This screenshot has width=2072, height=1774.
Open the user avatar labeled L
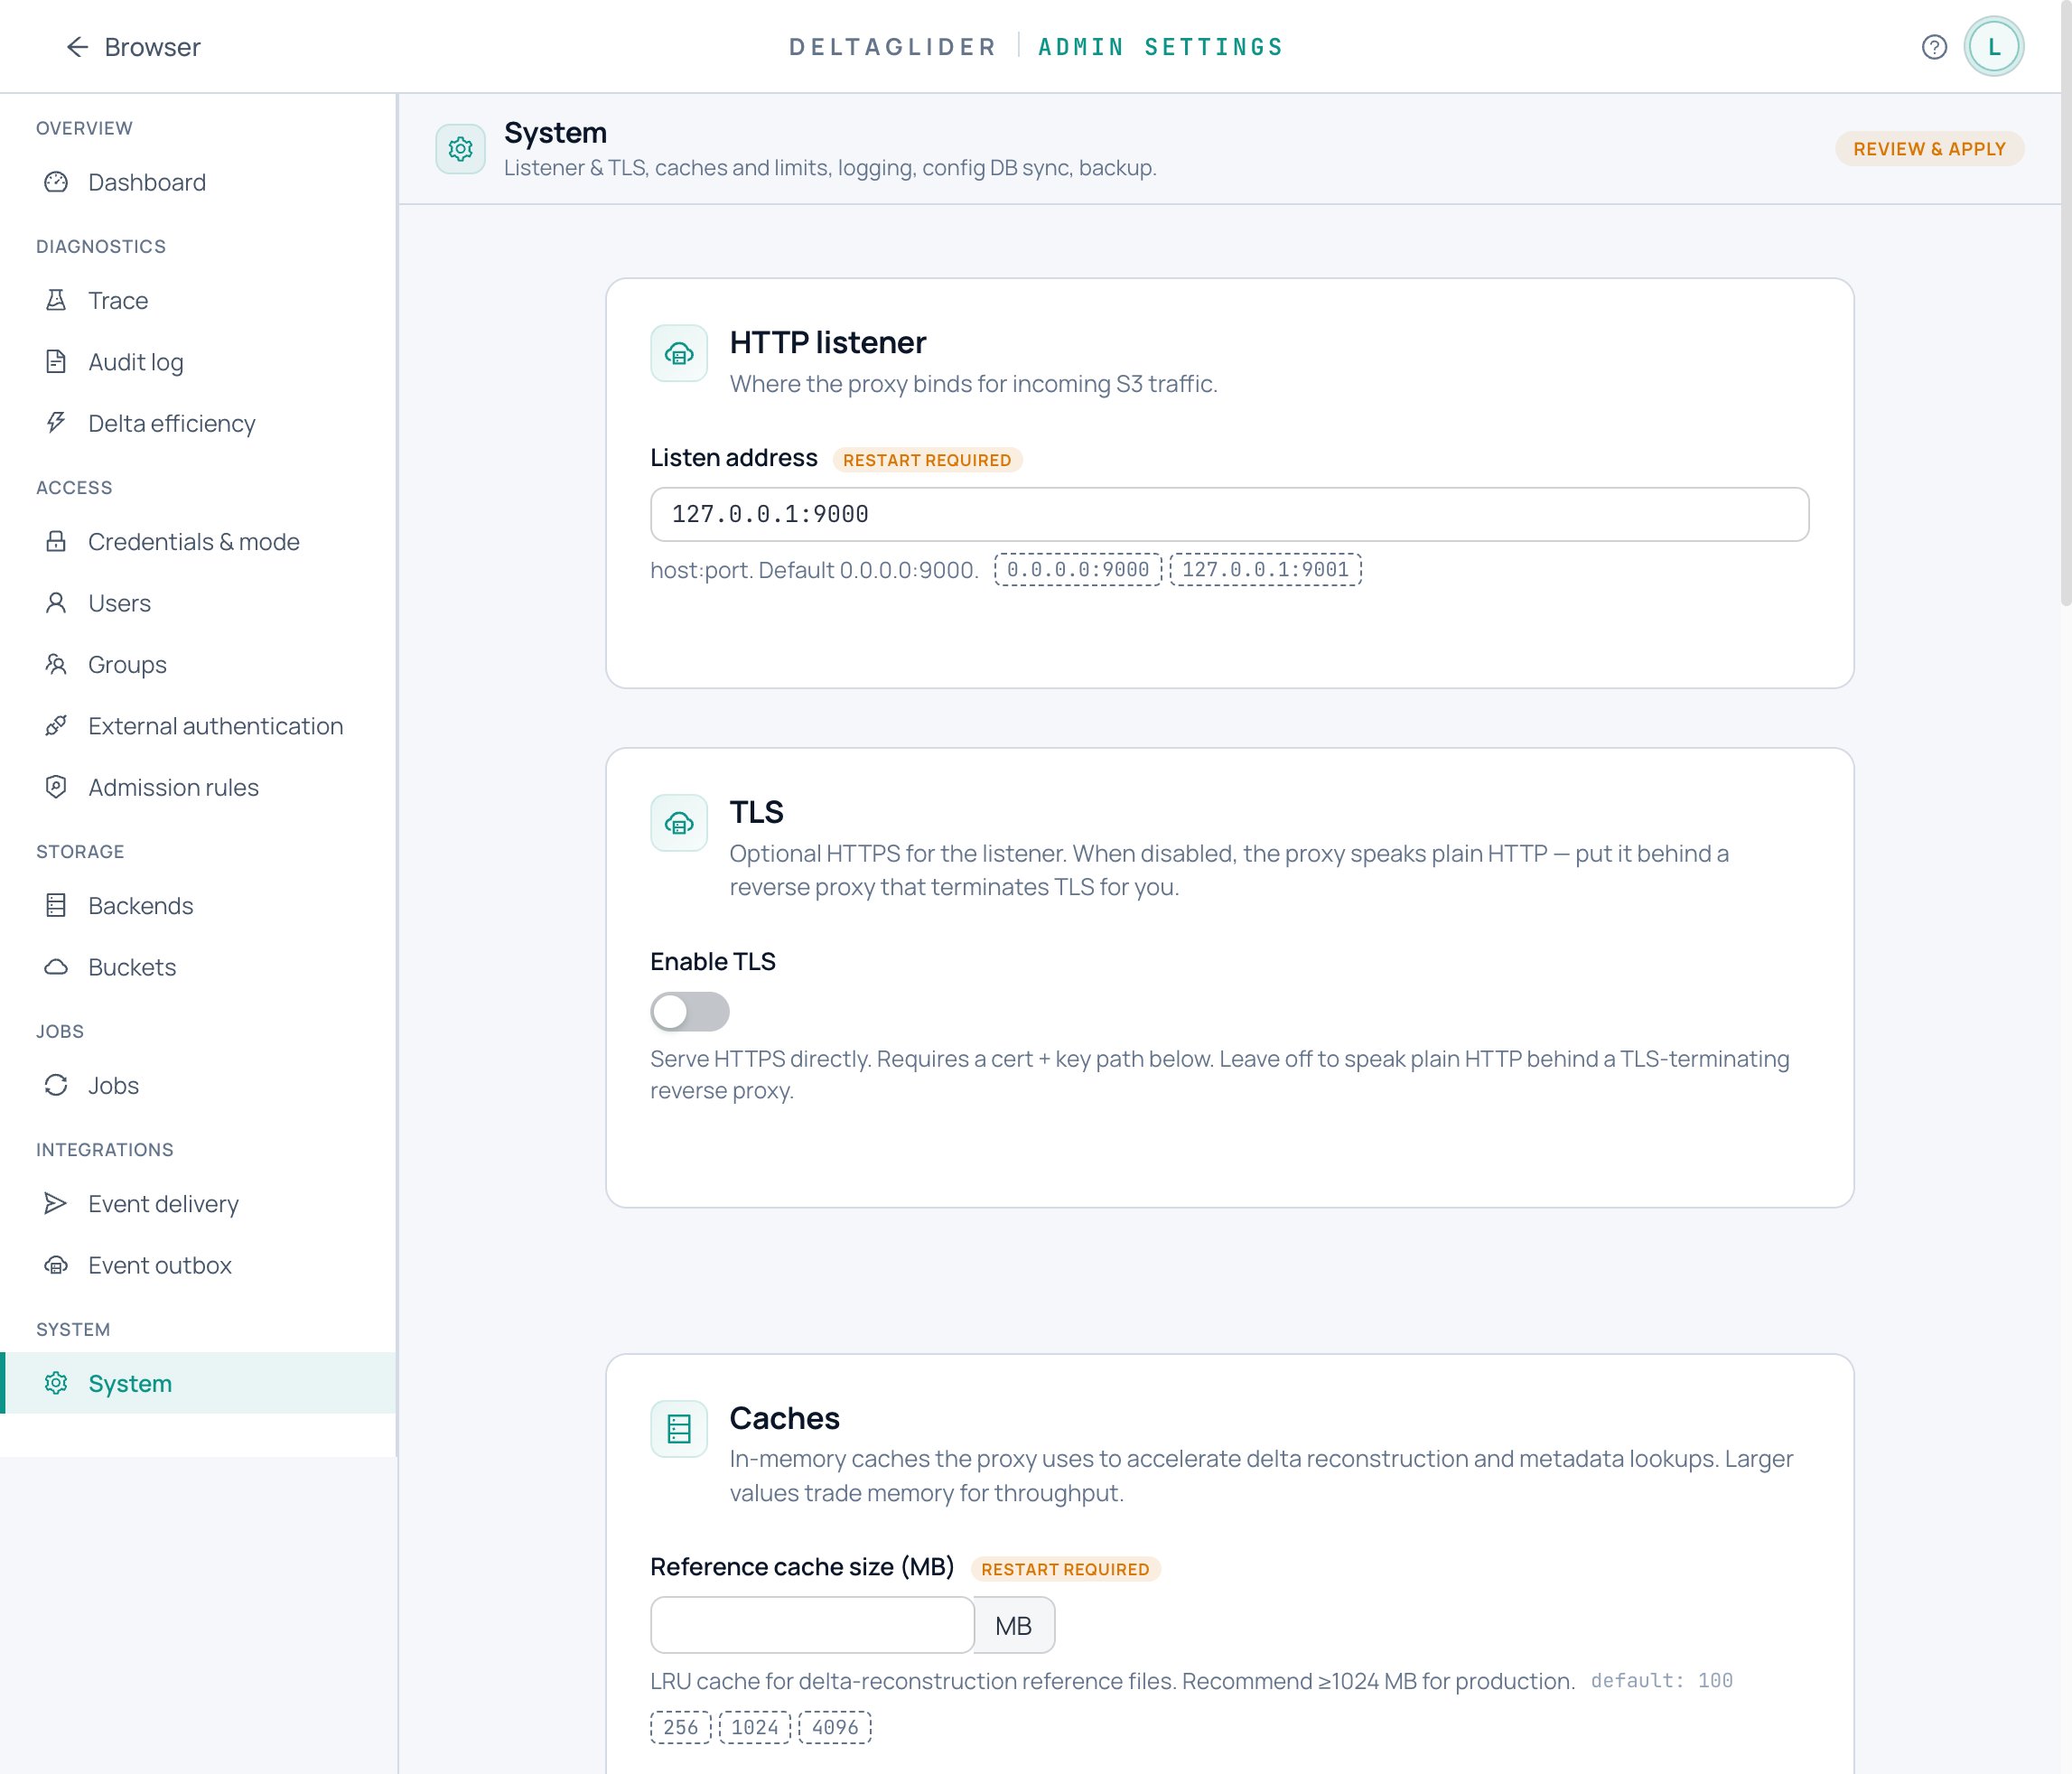point(1993,47)
